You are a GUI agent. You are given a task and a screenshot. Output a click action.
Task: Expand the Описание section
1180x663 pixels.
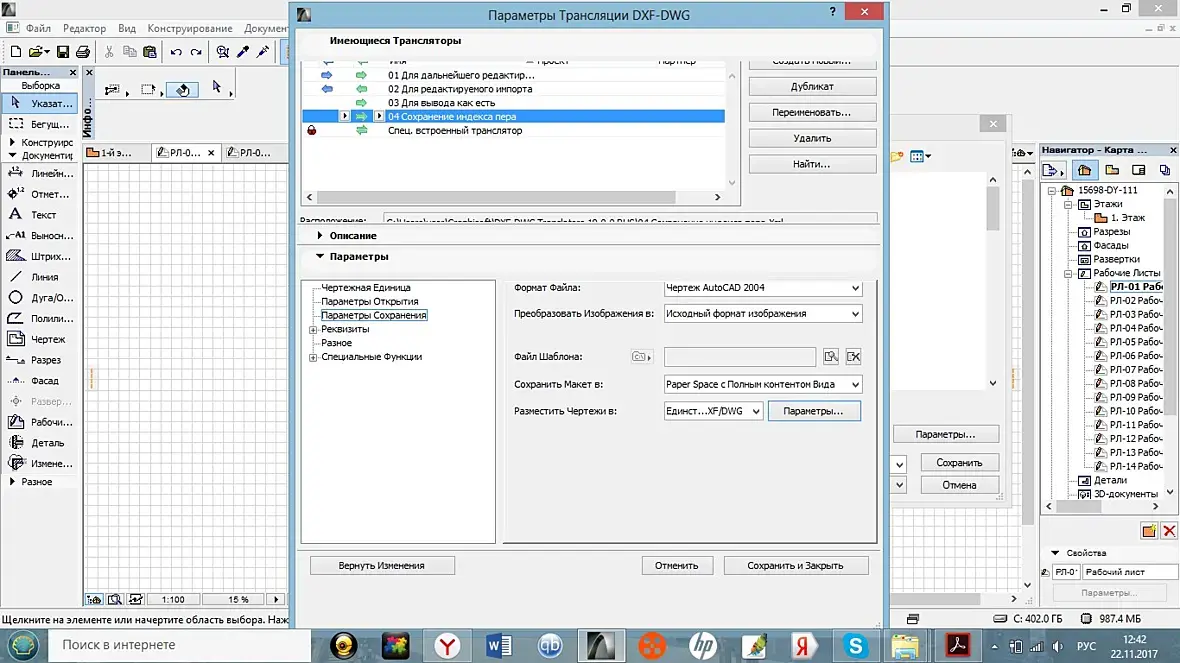(320, 236)
